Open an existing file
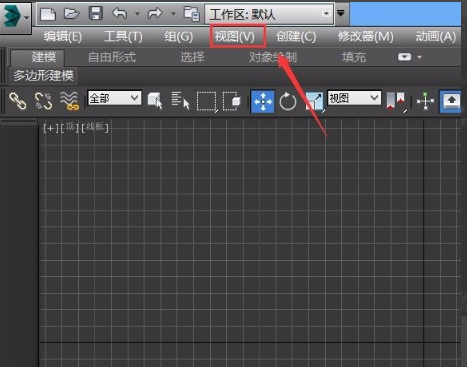Viewport: 467px width, 367px height. point(72,14)
